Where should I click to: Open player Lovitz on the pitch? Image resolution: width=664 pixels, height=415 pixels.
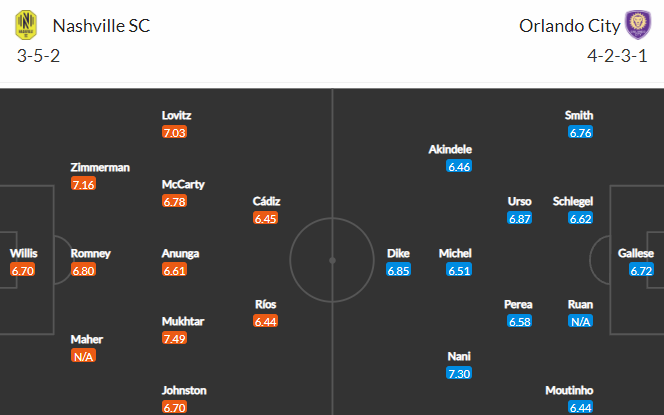[176, 115]
